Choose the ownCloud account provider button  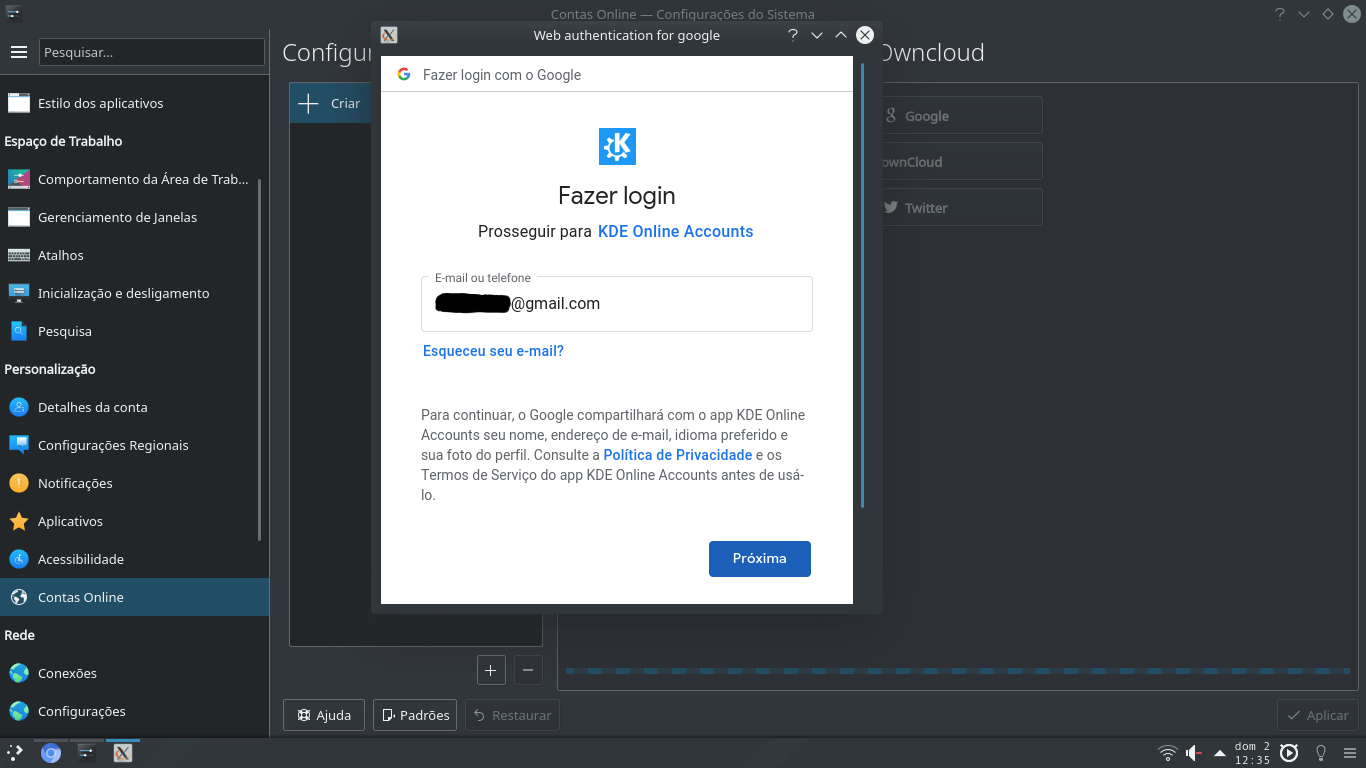coord(960,161)
